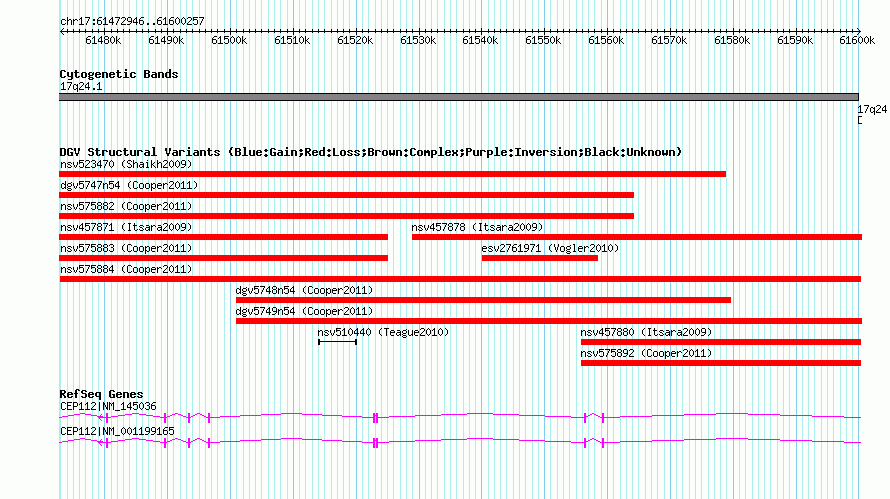This screenshot has height=499, width=890.
Task: Click the nsv457878 (Itsara2009) label
Action: 477,227
